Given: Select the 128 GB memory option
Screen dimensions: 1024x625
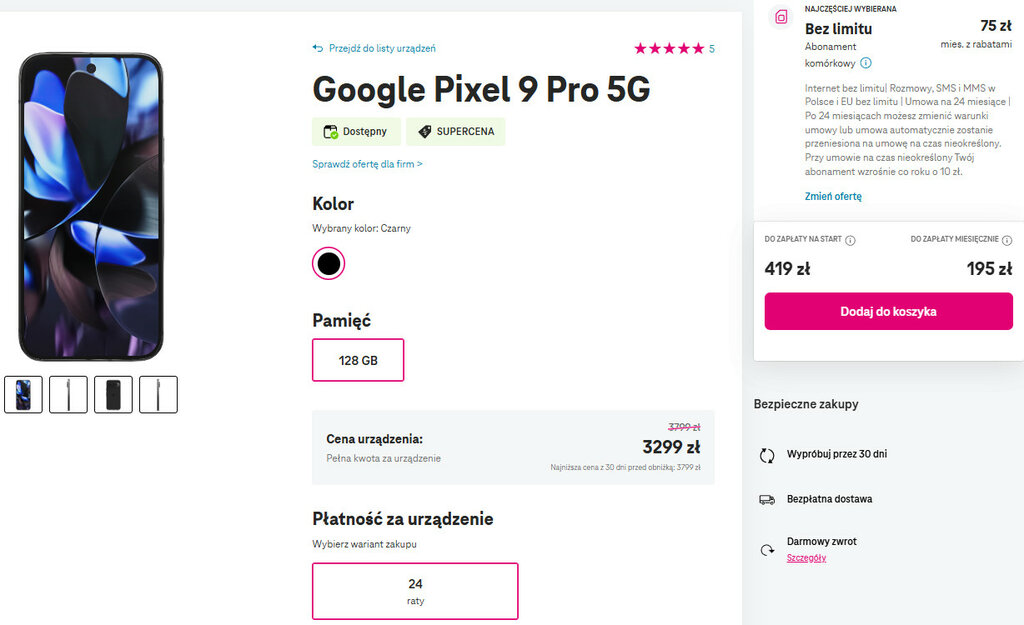Looking at the screenshot, I should [x=358, y=360].
